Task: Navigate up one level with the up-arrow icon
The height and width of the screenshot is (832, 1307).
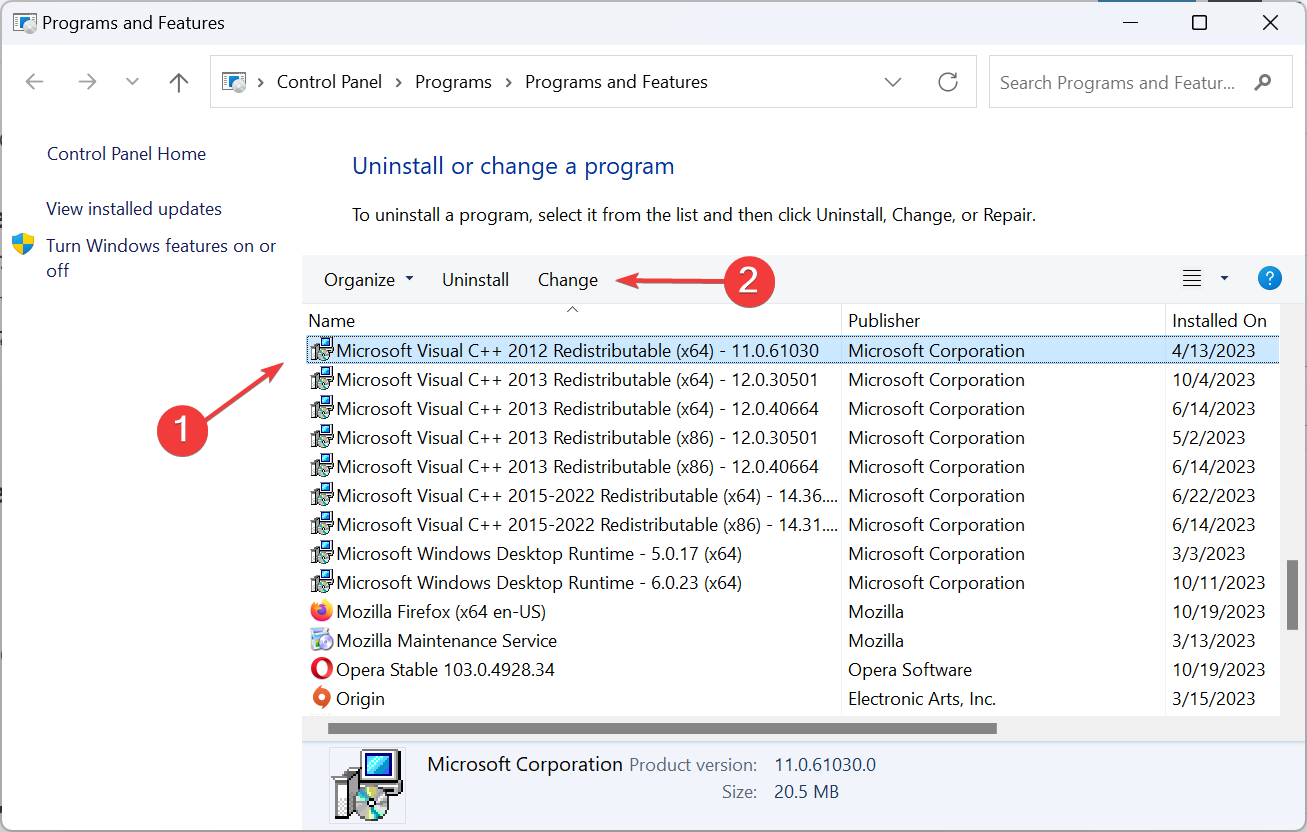Action: pos(178,82)
